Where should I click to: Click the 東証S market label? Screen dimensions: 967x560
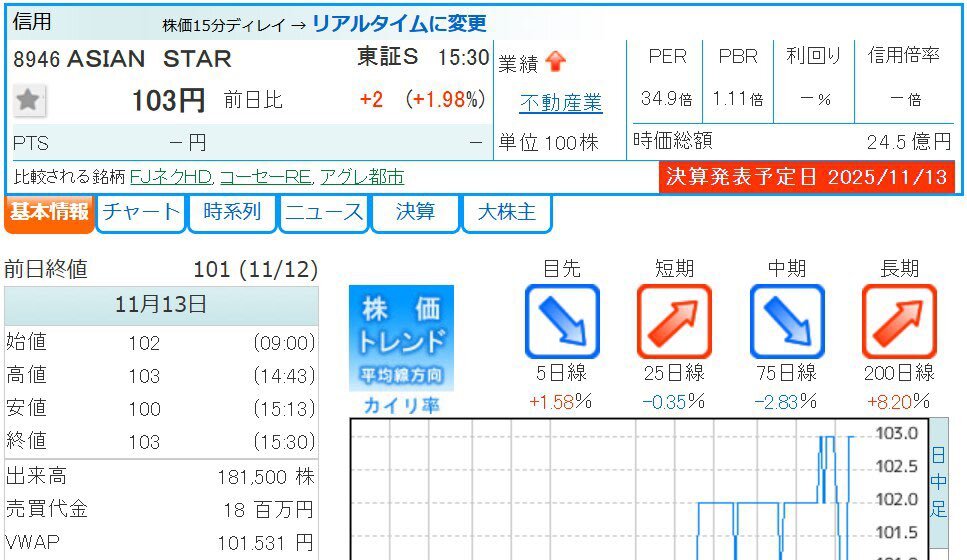coord(387,57)
